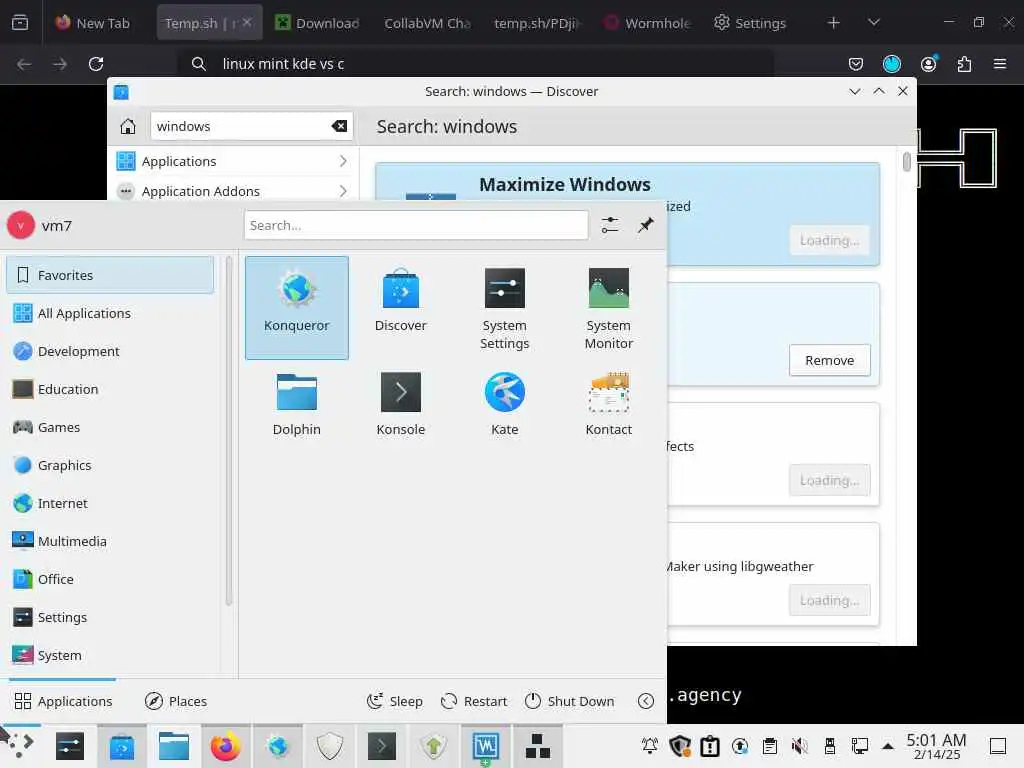Pin the application launcher open
Viewport: 1024px width, 768px height.
645,225
